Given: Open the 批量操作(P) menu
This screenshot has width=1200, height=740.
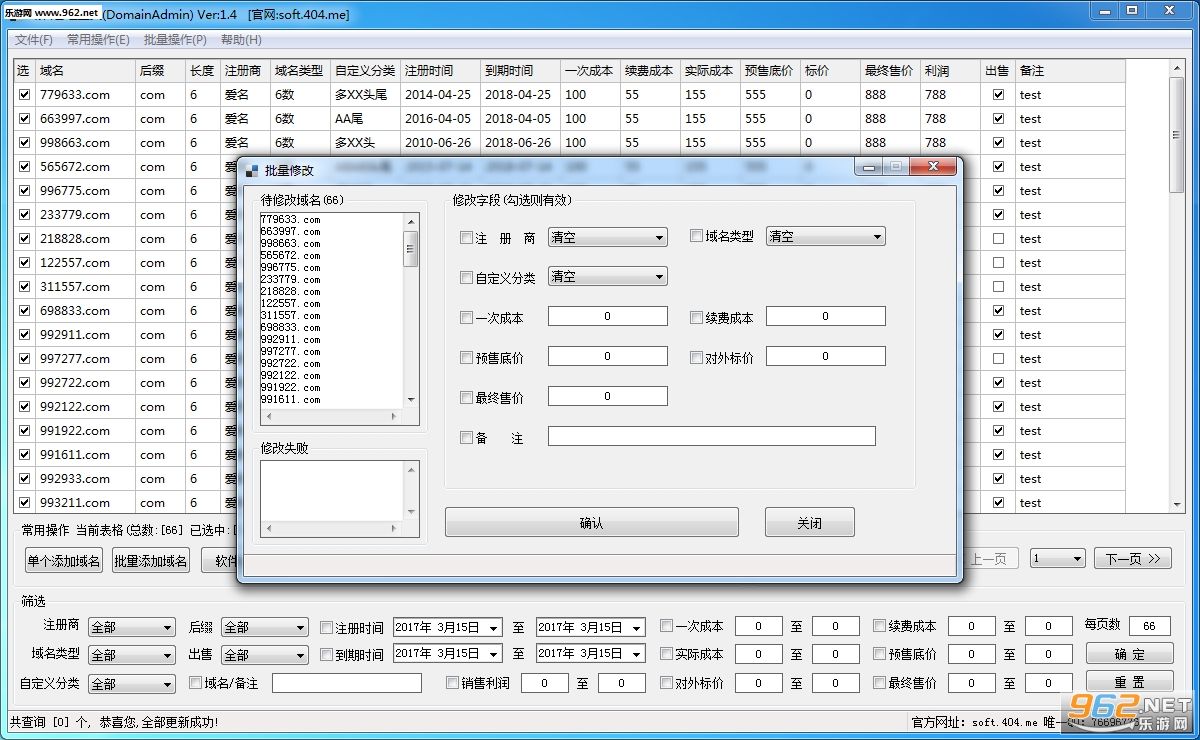Looking at the screenshot, I should pos(175,40).
